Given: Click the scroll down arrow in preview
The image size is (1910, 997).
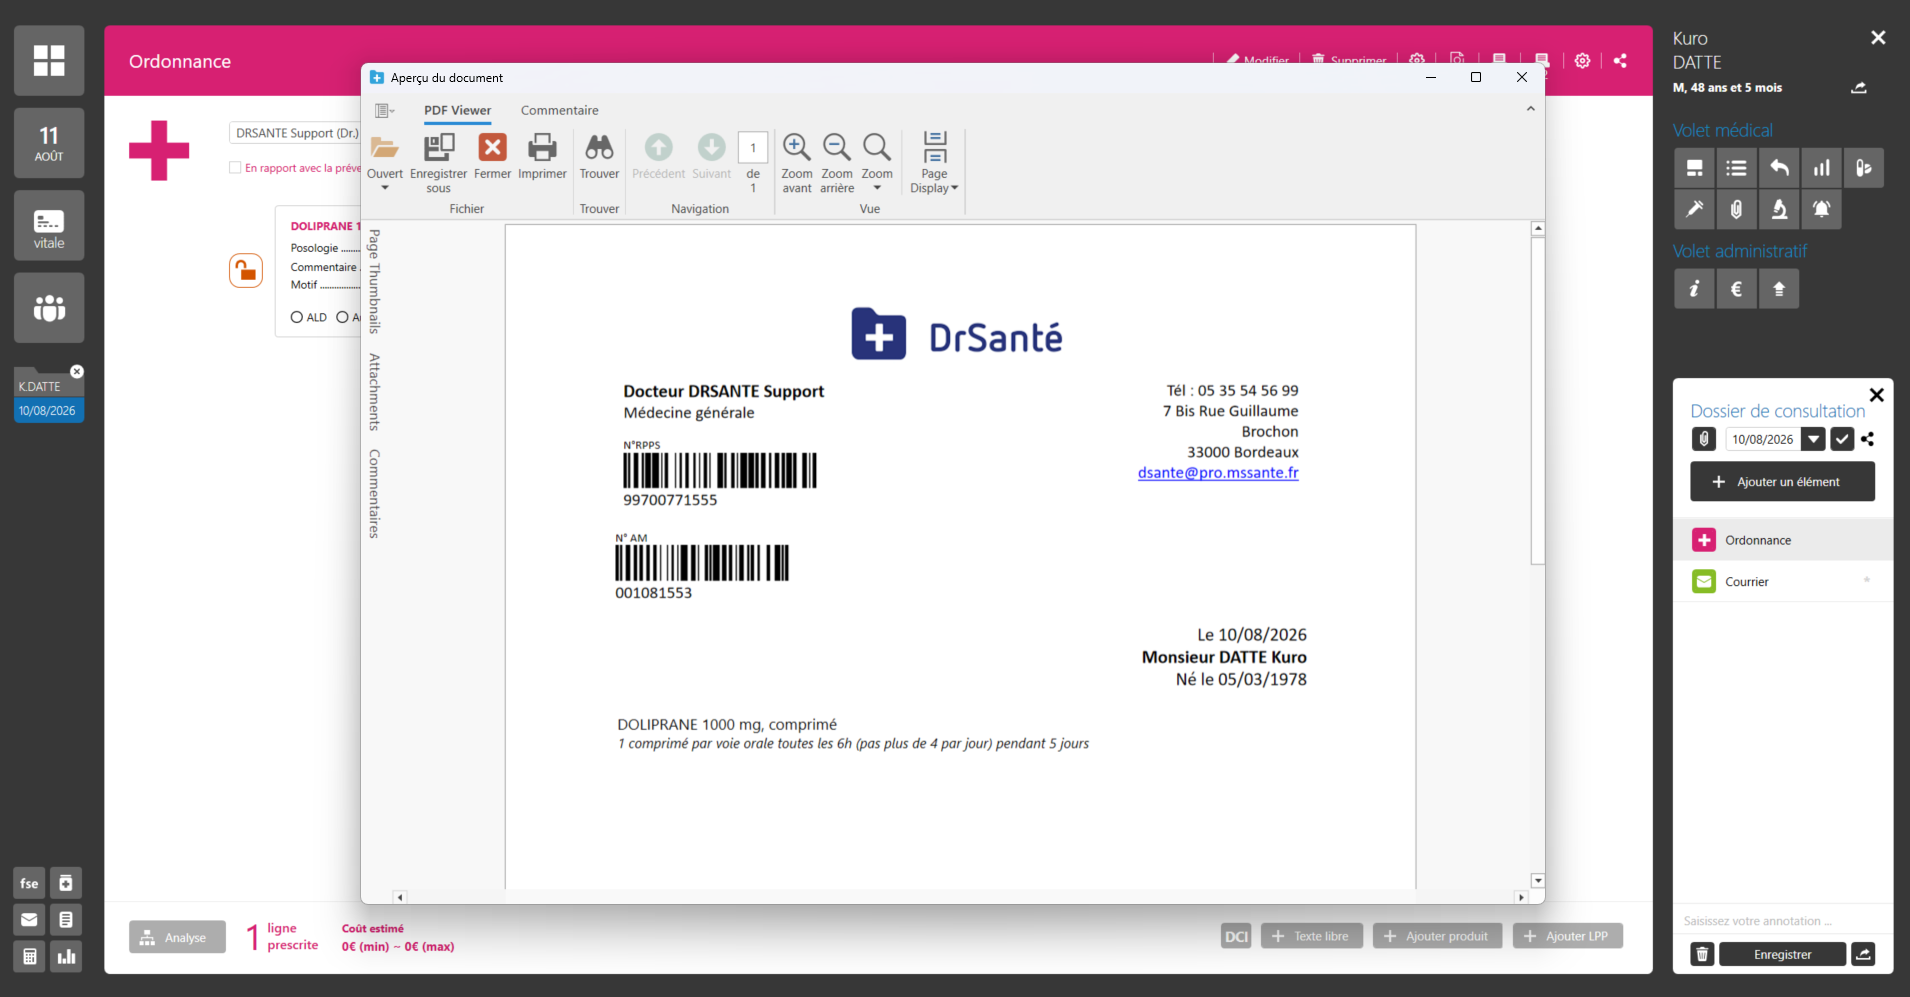Looking at the screenshot, I should click(1538, 881).
